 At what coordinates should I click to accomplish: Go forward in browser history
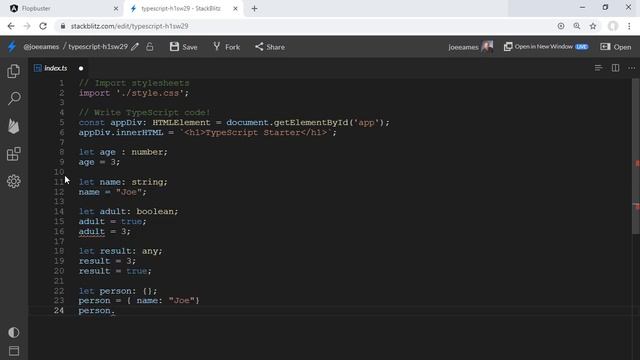(x=27, y=26)
